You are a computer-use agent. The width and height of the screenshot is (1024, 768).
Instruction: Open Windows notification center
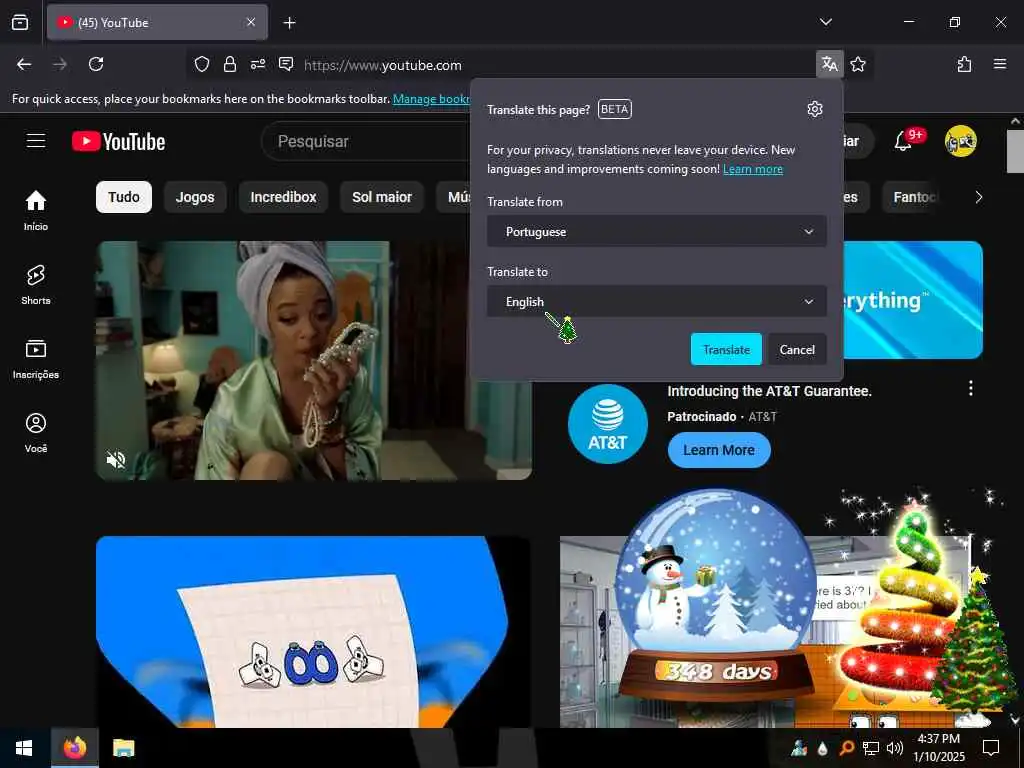point(991,748)
